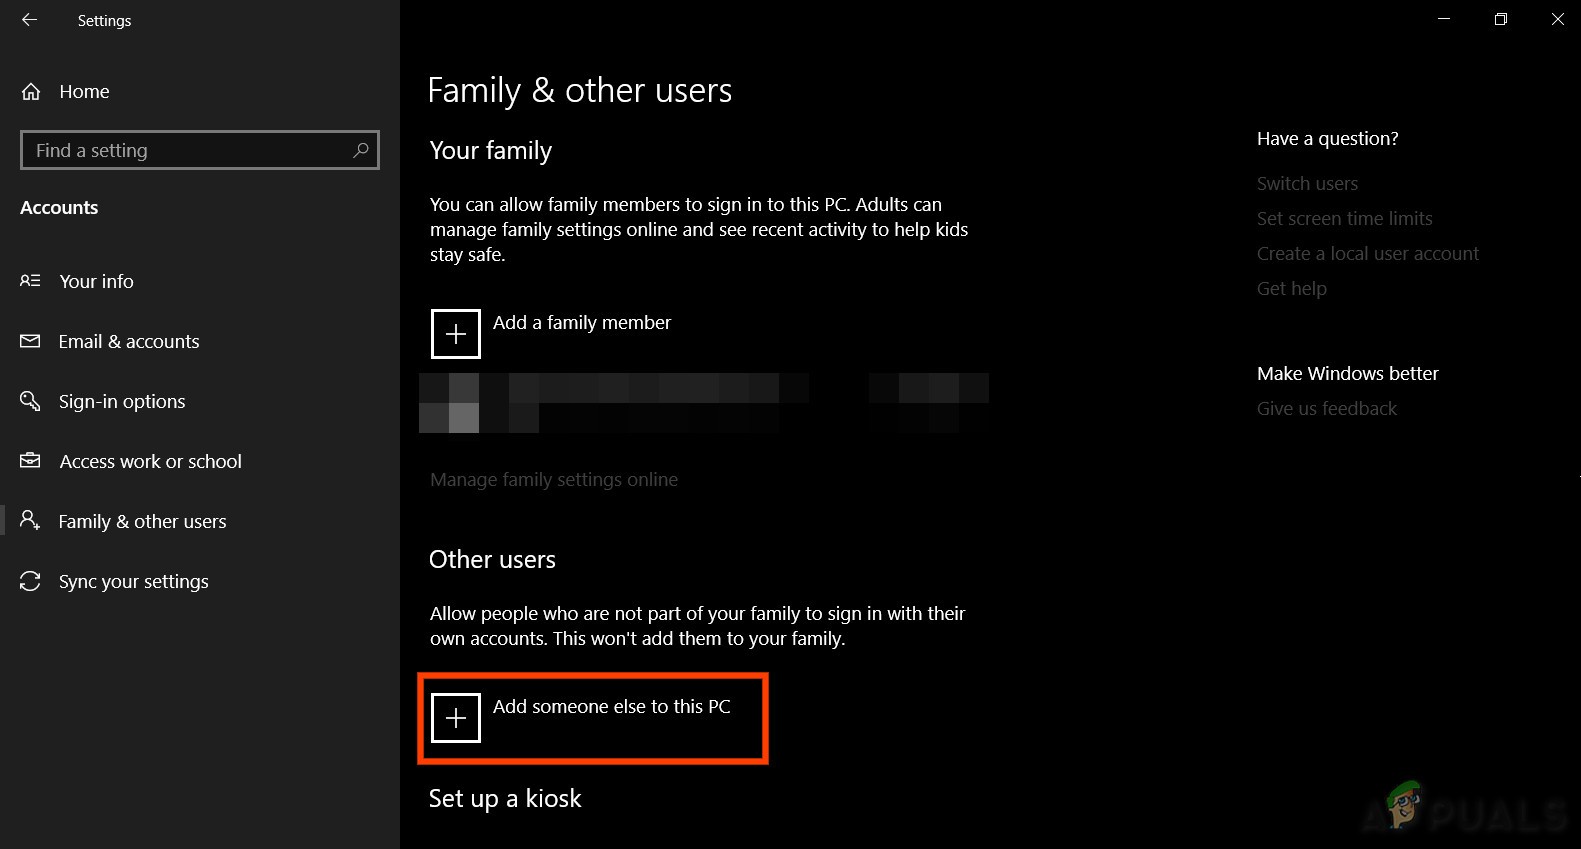Click the back arrow in Settings
1581x849 pixels.
(30, 20)
